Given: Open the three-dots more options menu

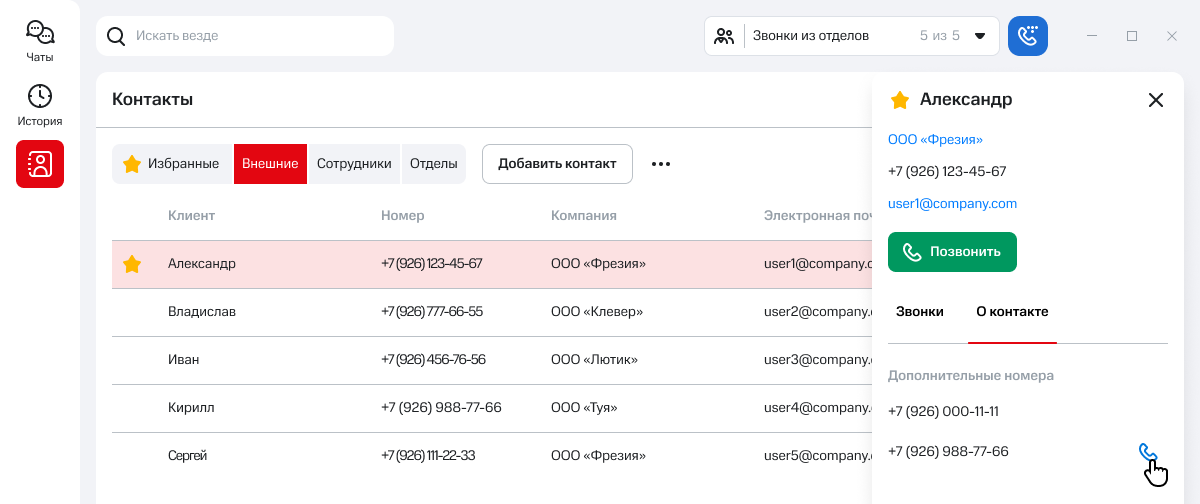Looking at the screenshot, I should [661, 164].
